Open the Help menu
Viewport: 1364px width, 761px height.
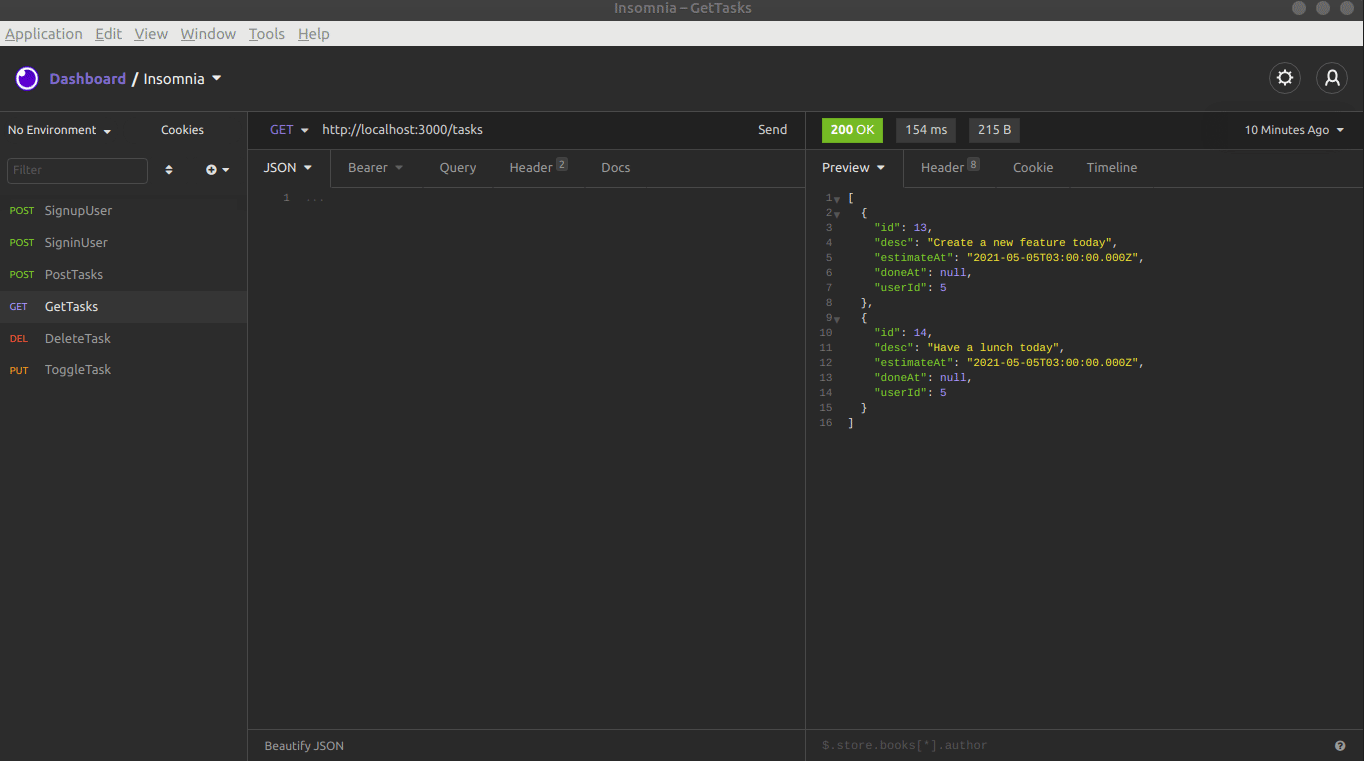coord(314,34)
